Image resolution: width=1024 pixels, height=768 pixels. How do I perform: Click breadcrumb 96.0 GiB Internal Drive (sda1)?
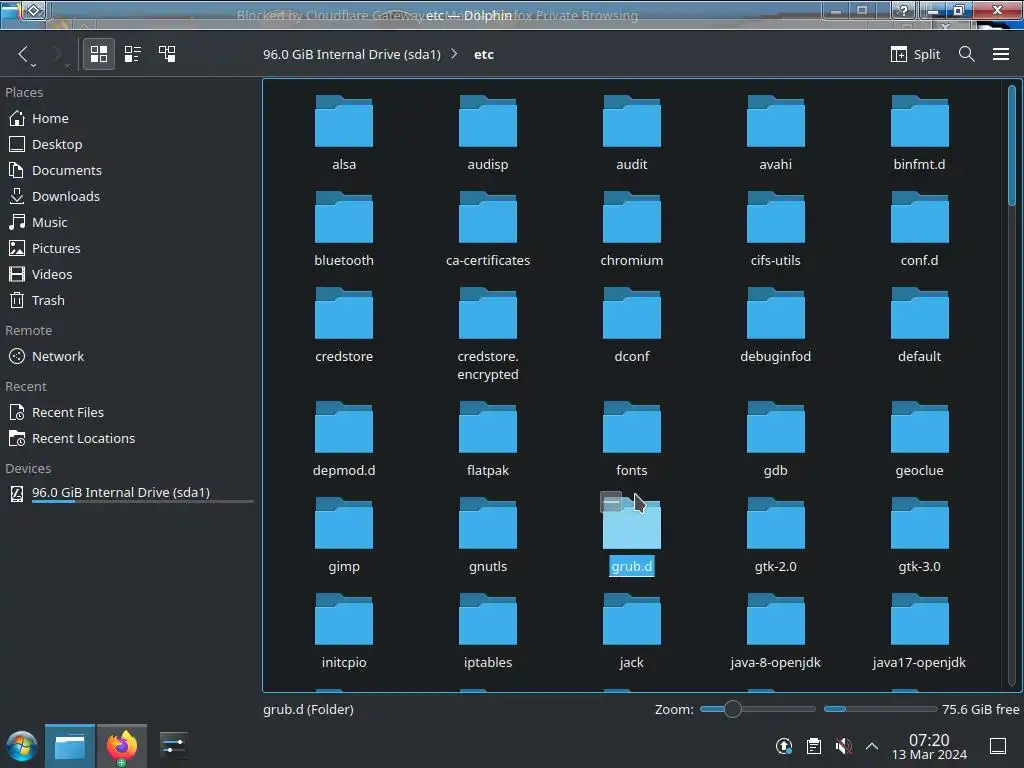pos(351,54)
